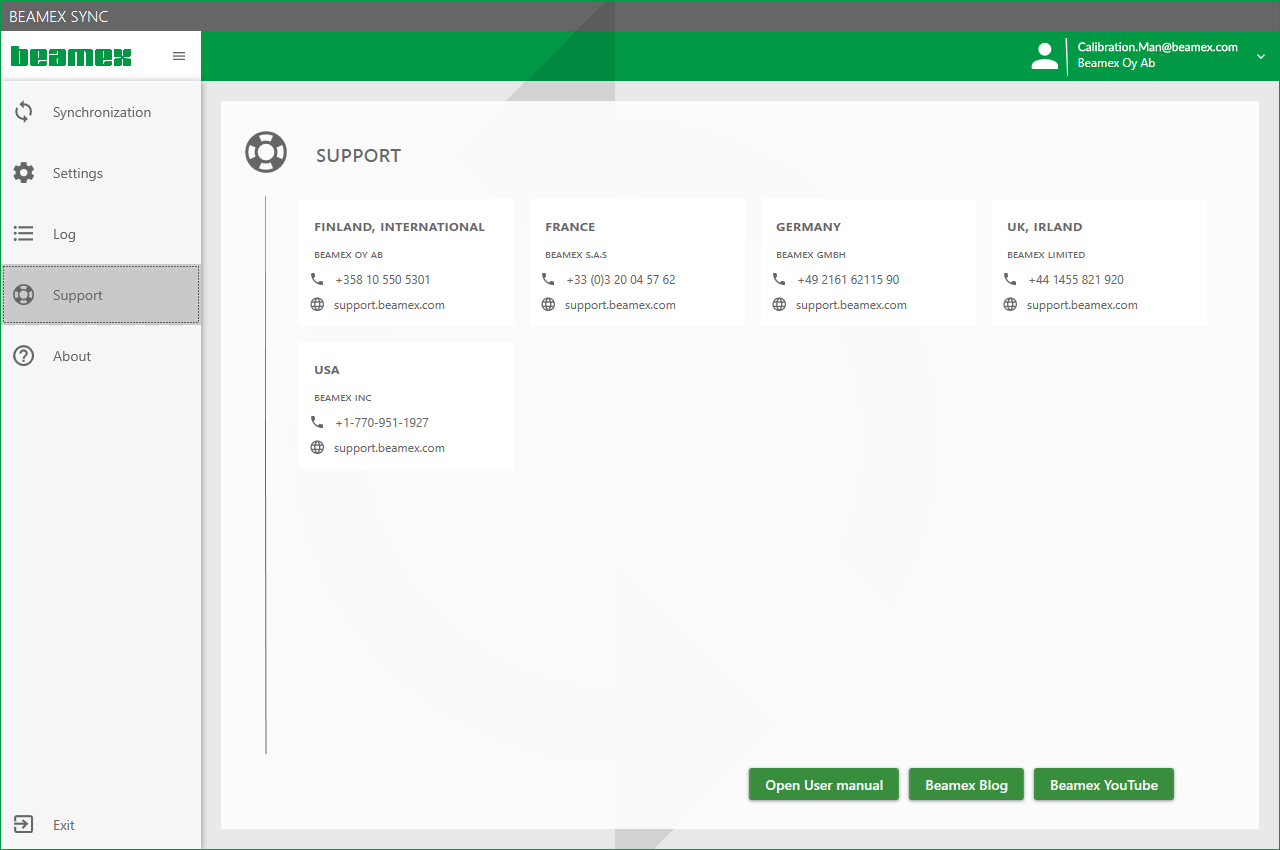This screenshot has height=850, width=1280.
Task: Click the BEAMEX GMBH company name
Action: tap(811, 255)
